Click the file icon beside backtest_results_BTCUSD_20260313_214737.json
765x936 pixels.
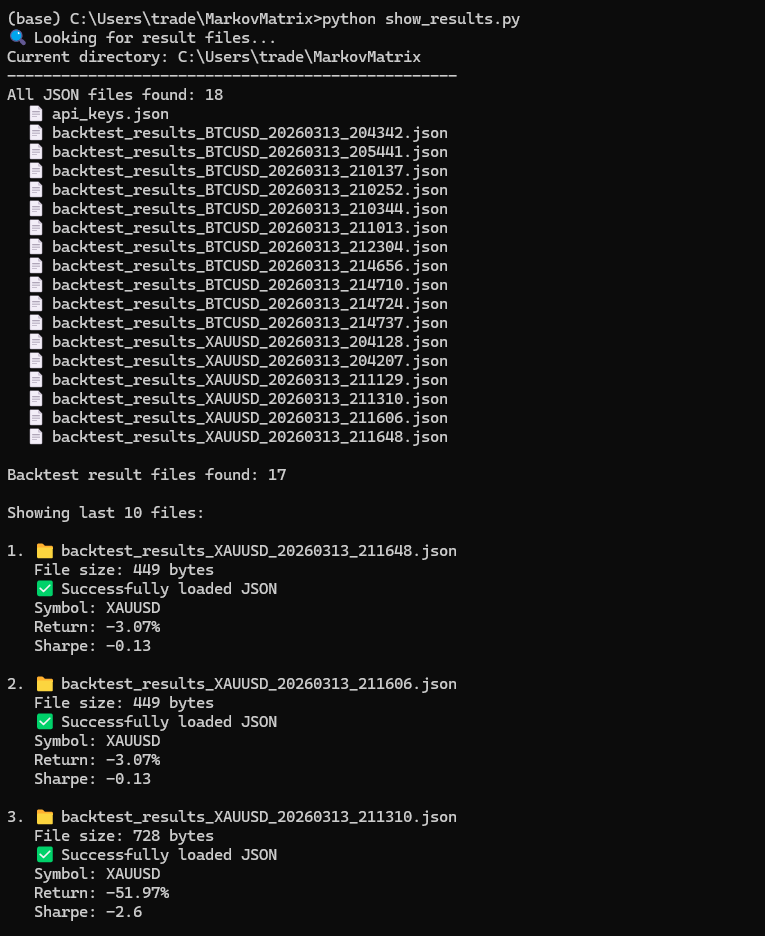click(x=36, y=323)
